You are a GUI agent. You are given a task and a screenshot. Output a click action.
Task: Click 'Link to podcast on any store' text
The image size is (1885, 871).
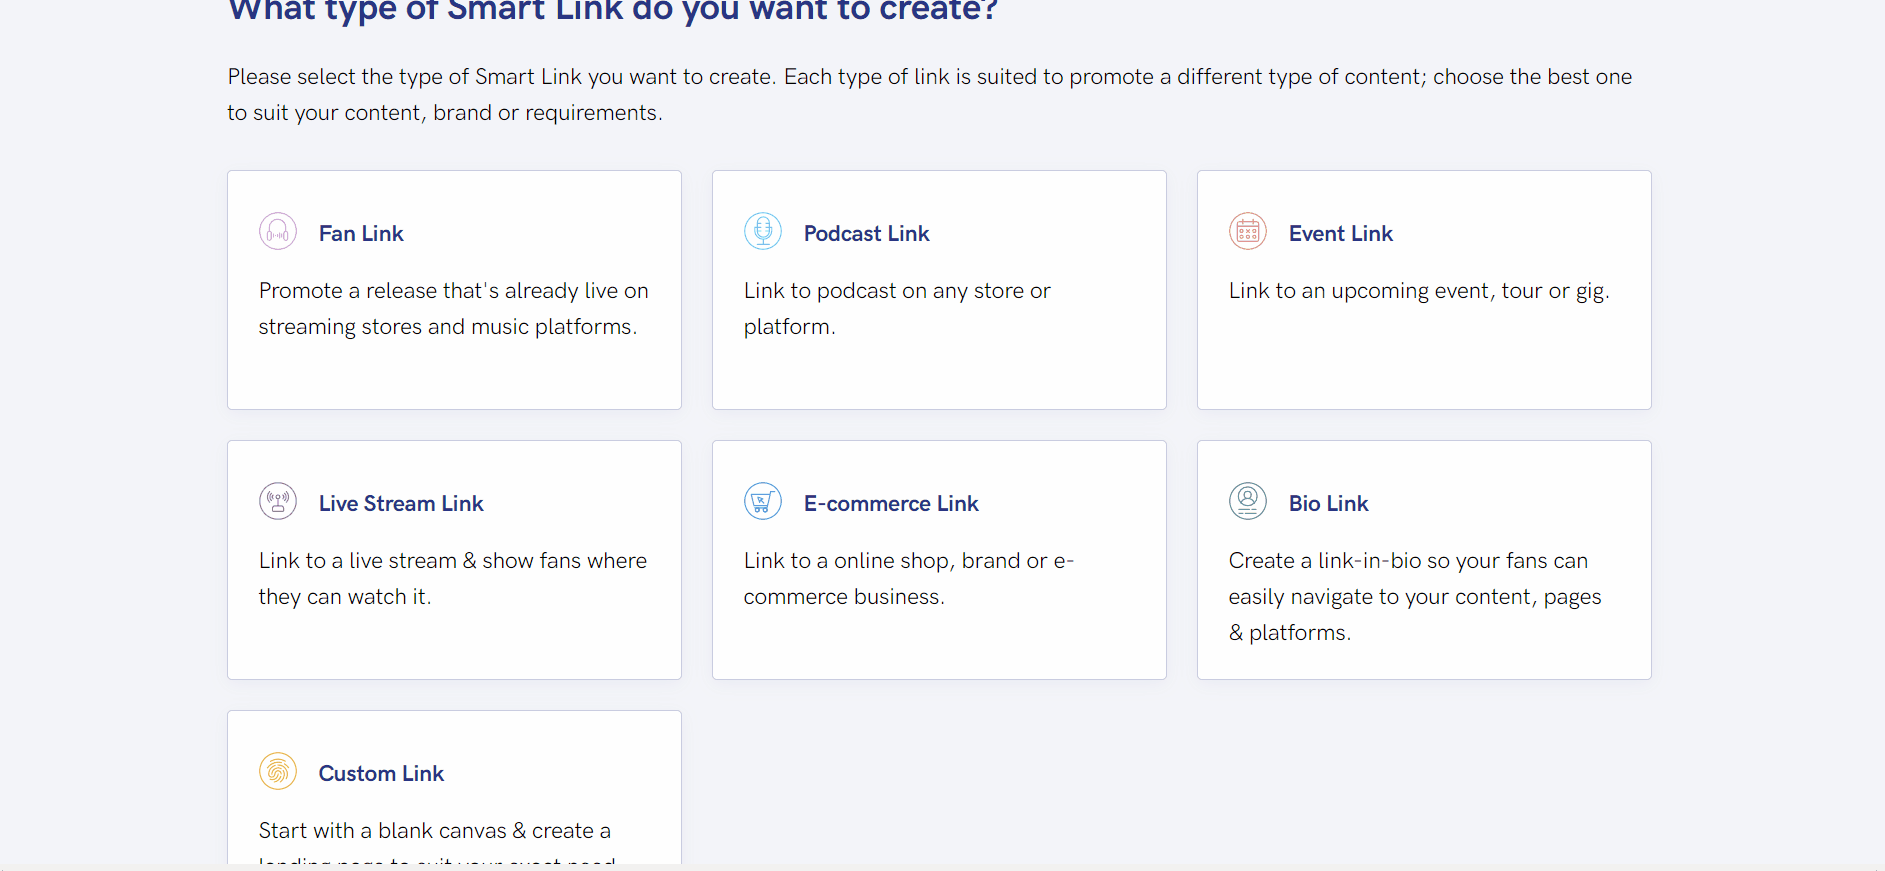[x=897, y=308]
